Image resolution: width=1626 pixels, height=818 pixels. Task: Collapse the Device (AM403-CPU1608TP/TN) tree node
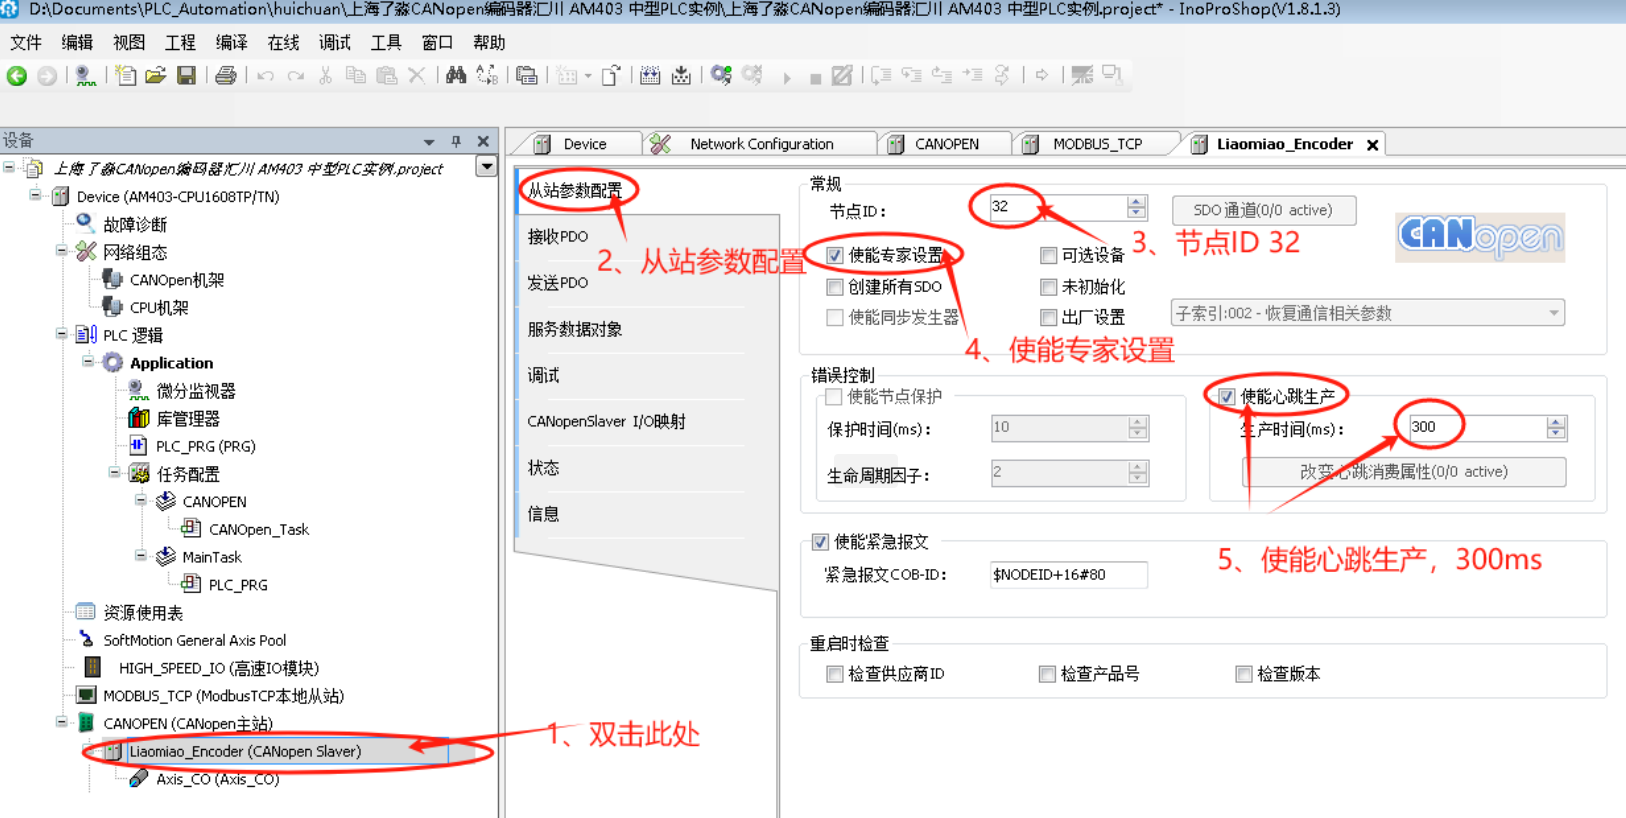tap(35, 196)
